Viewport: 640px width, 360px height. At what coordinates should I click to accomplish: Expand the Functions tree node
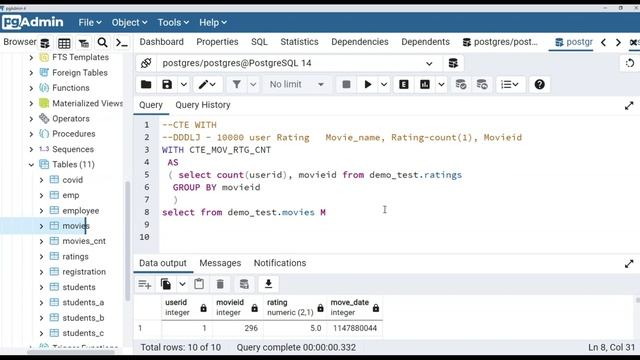(31, 88)
